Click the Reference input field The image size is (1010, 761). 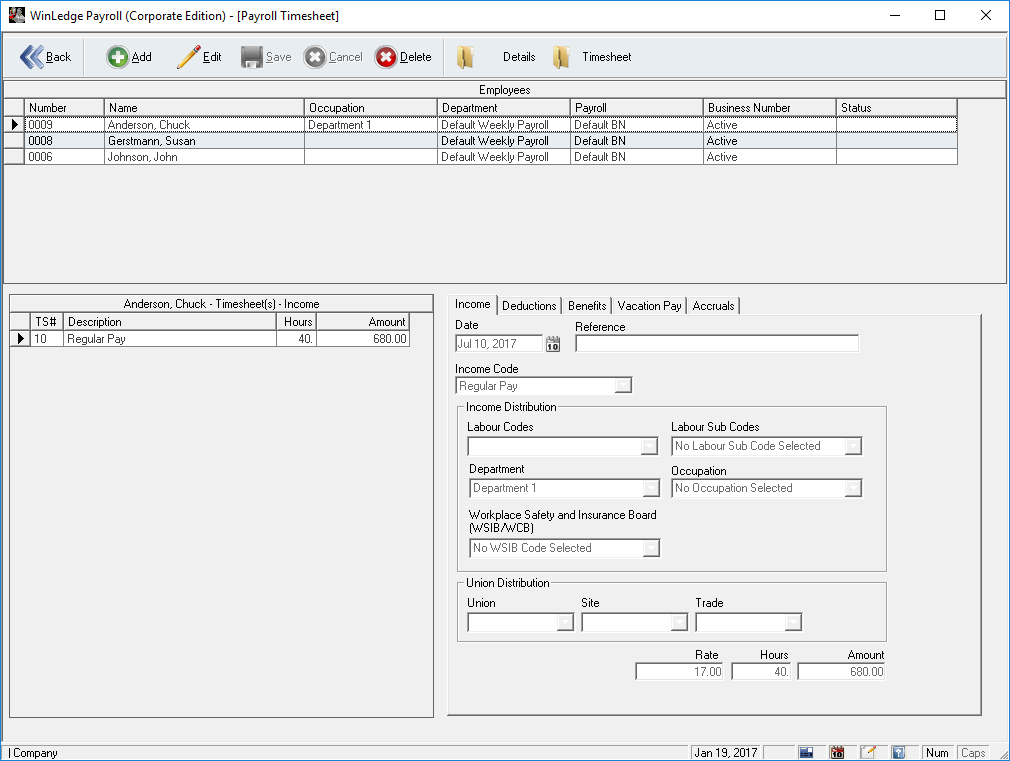pyautogui.click(x=716, y=344)
